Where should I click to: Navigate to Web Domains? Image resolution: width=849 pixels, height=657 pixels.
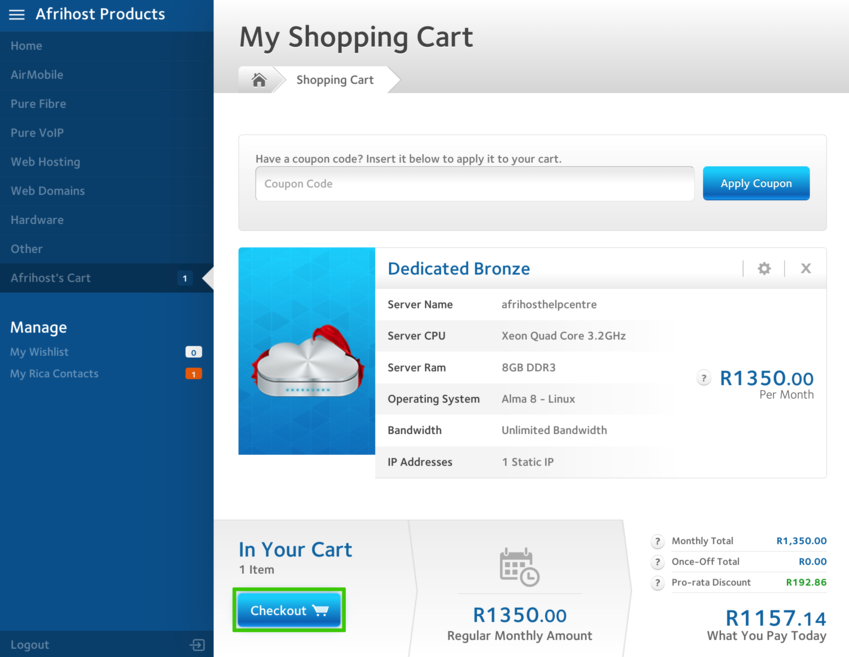point(48,191)
